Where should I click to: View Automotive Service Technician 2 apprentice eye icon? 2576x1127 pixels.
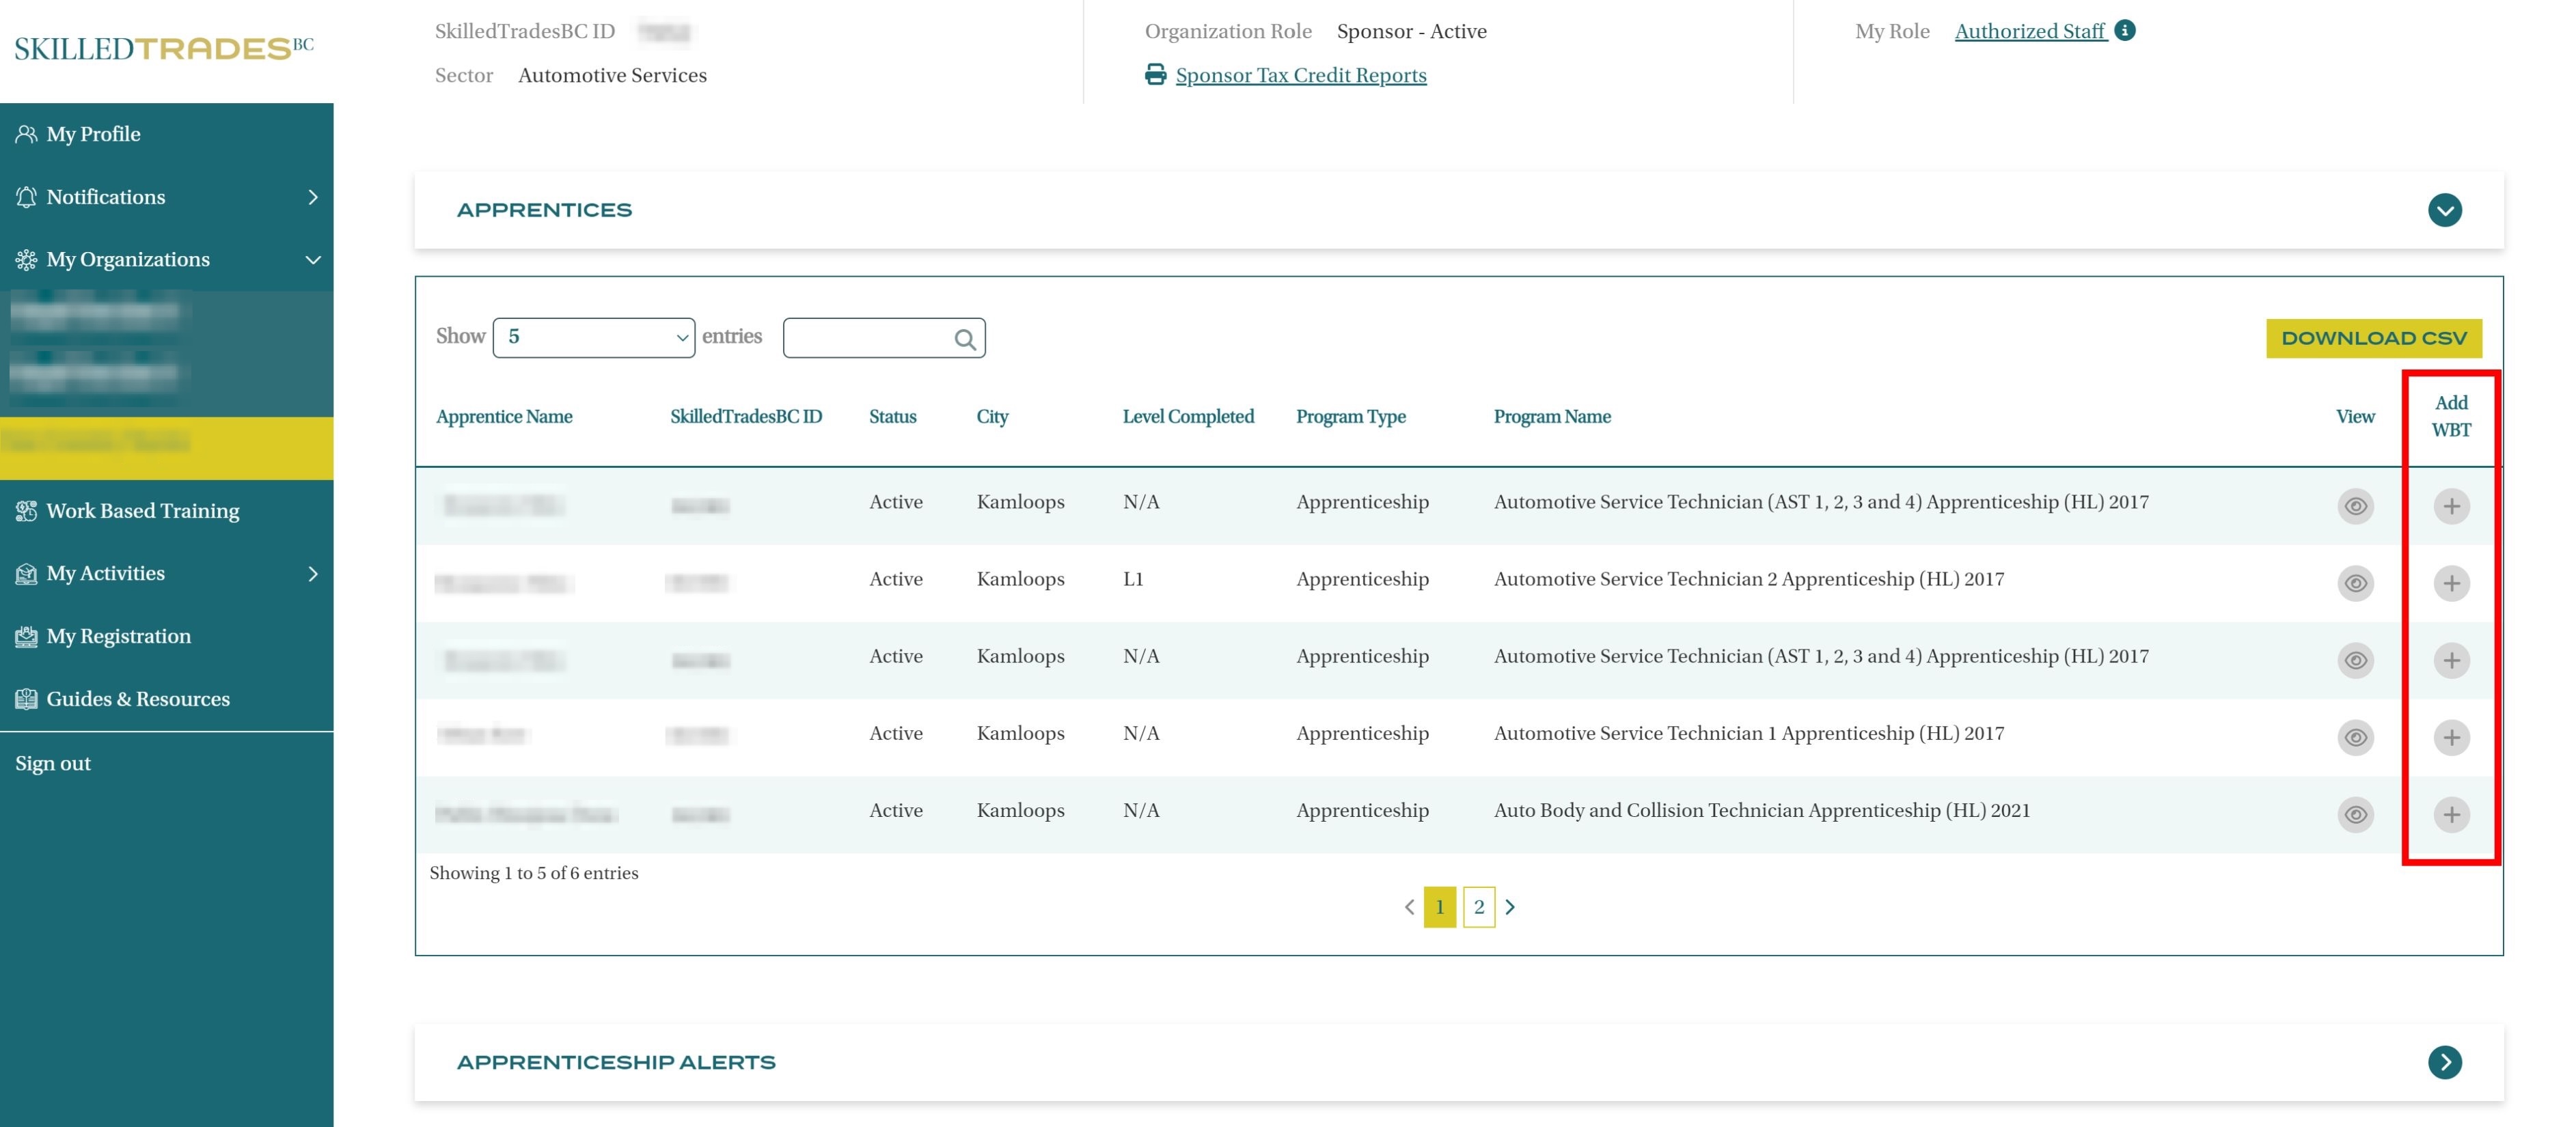2355,583
